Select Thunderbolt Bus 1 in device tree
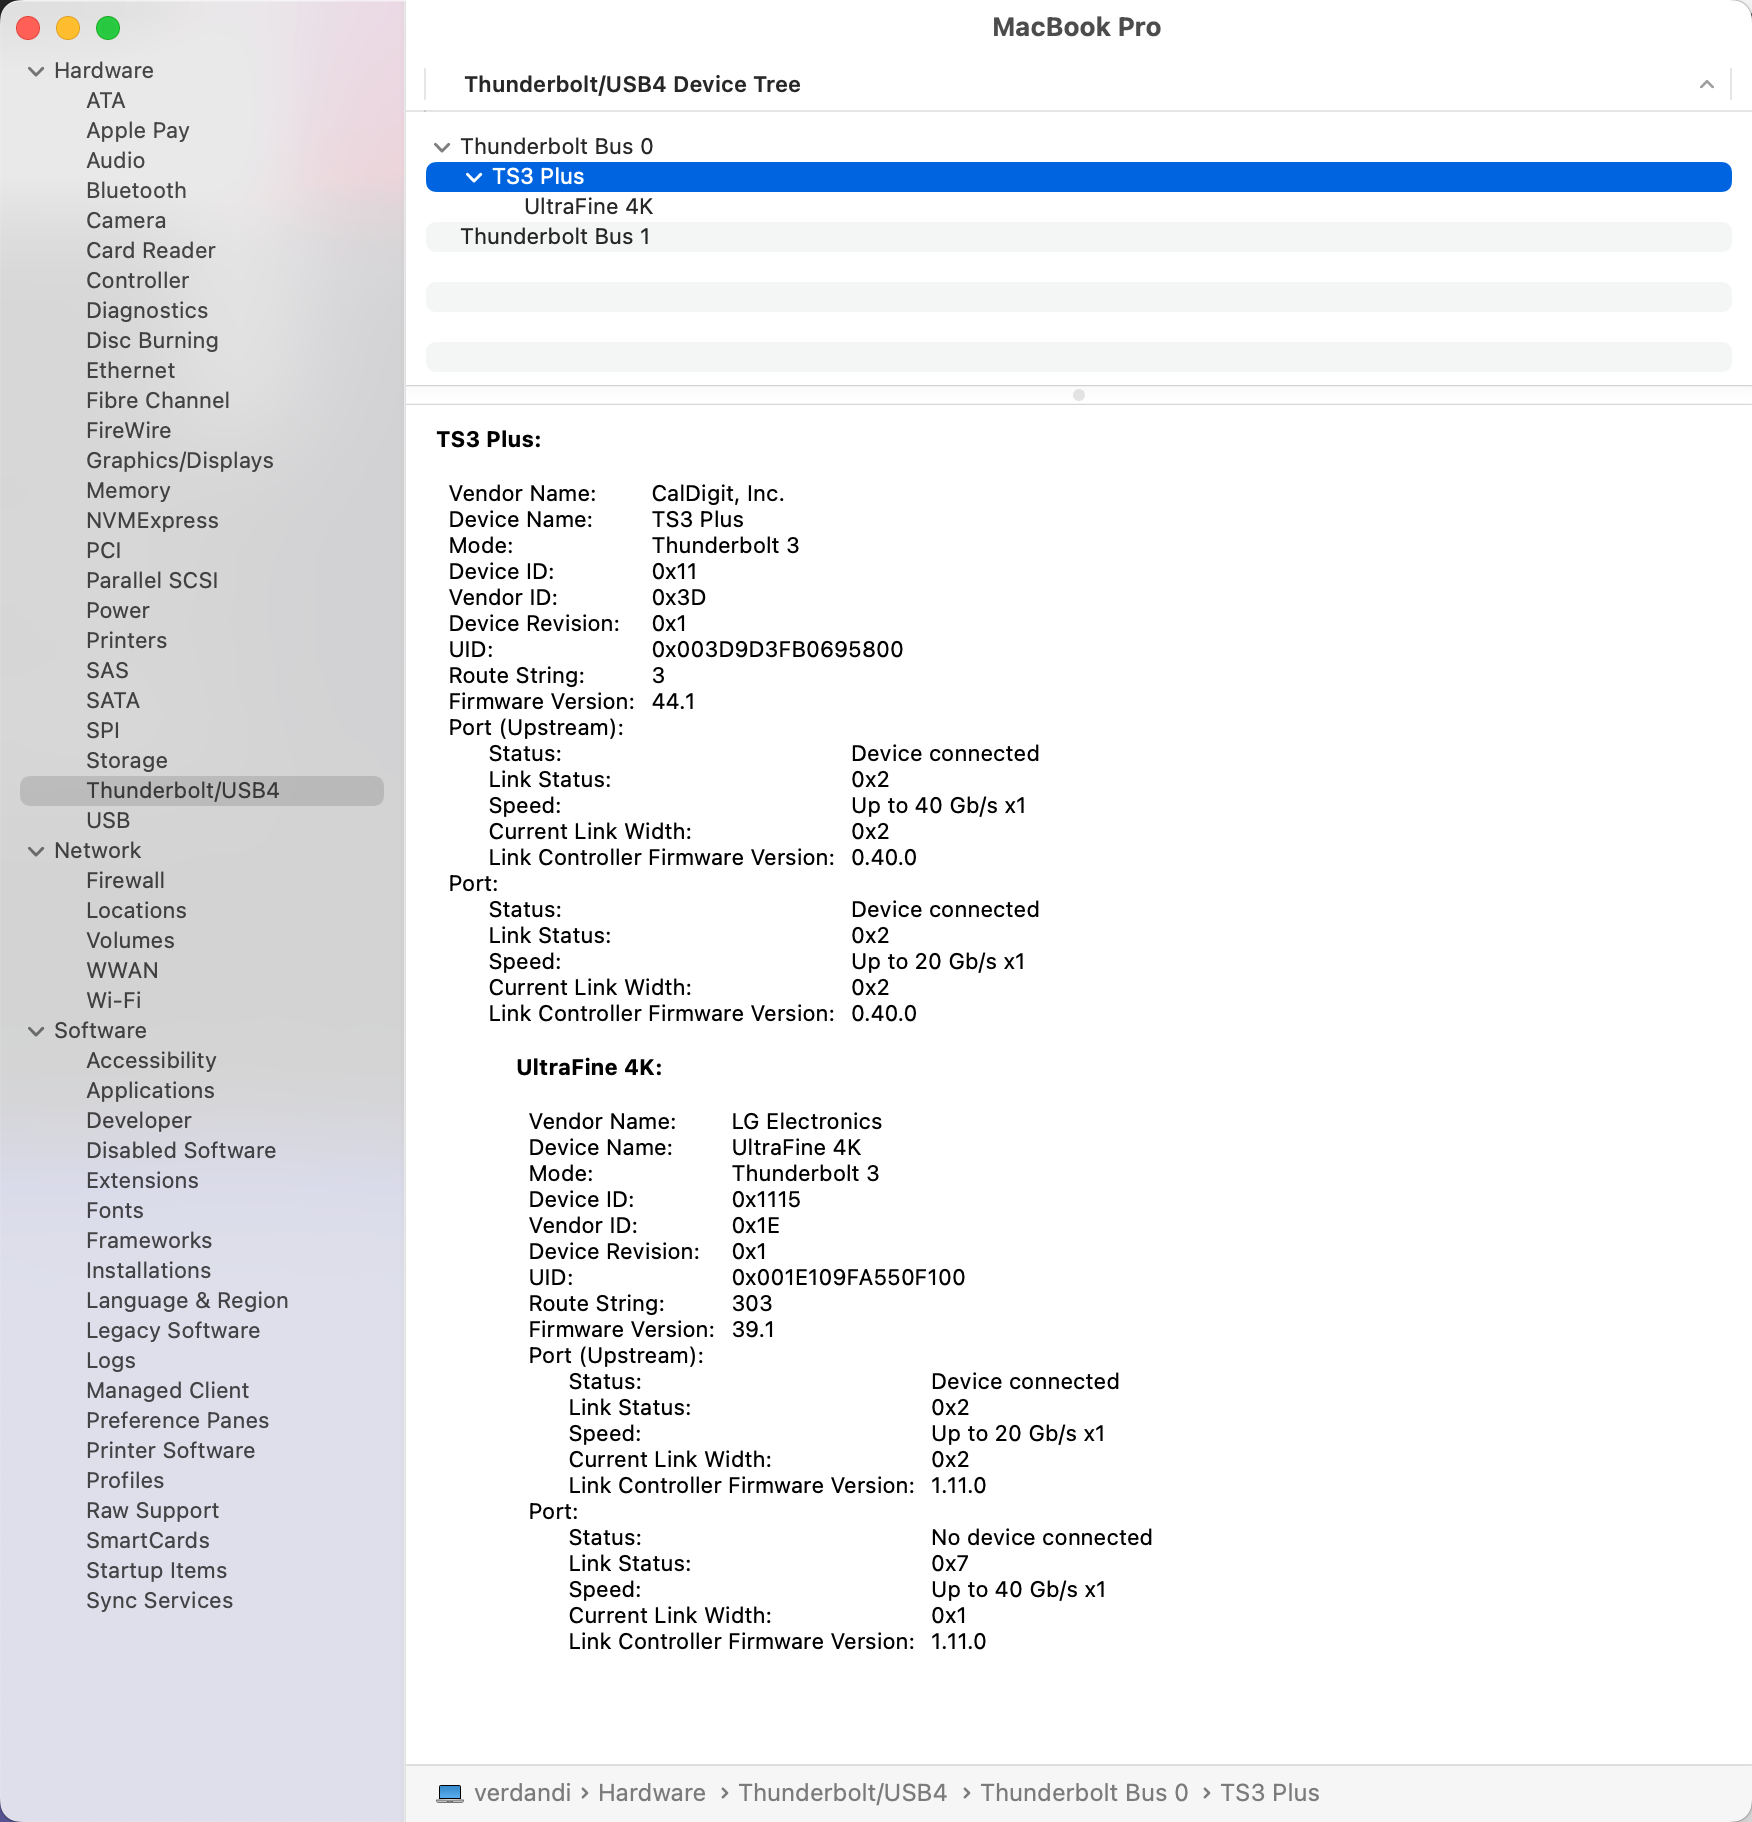 (x=1079, y=237)
